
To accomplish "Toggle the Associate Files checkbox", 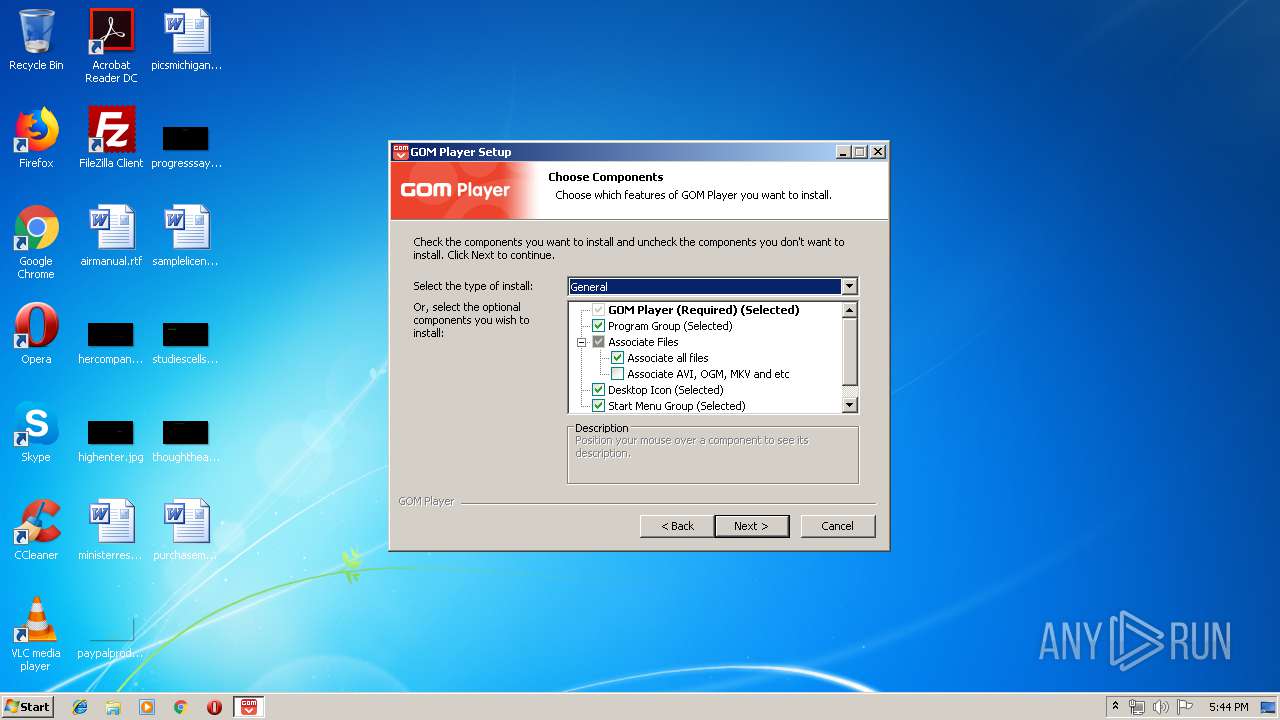I will pyautogui.click(x=598, y=342).
